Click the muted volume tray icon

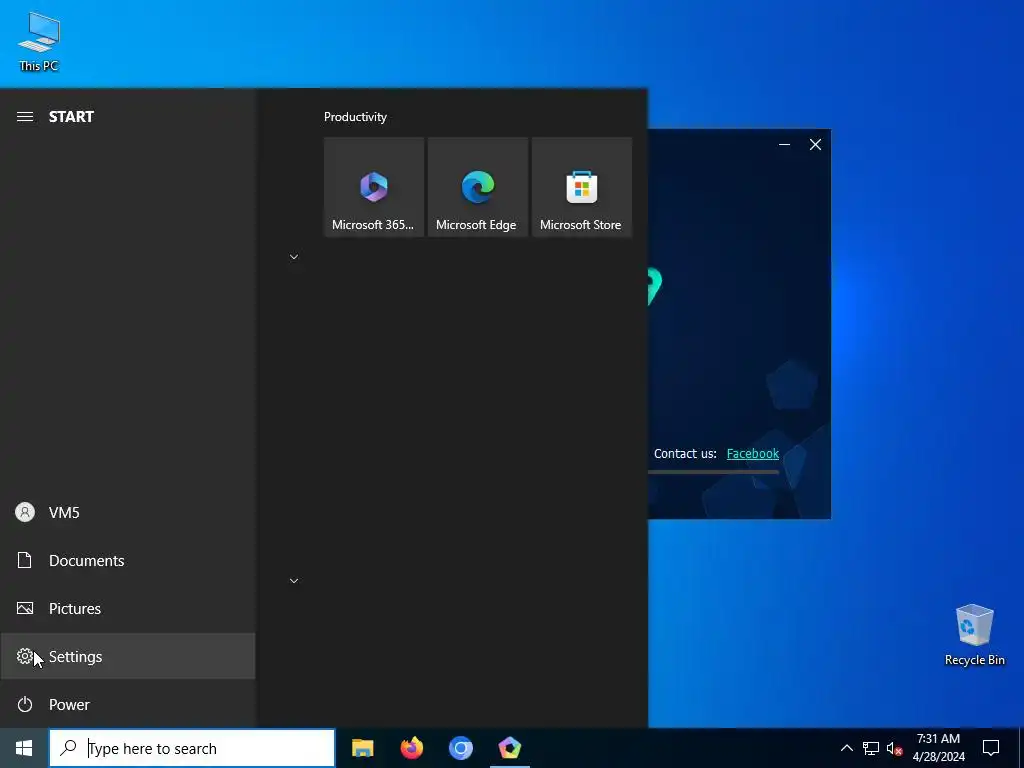(895, 748)
